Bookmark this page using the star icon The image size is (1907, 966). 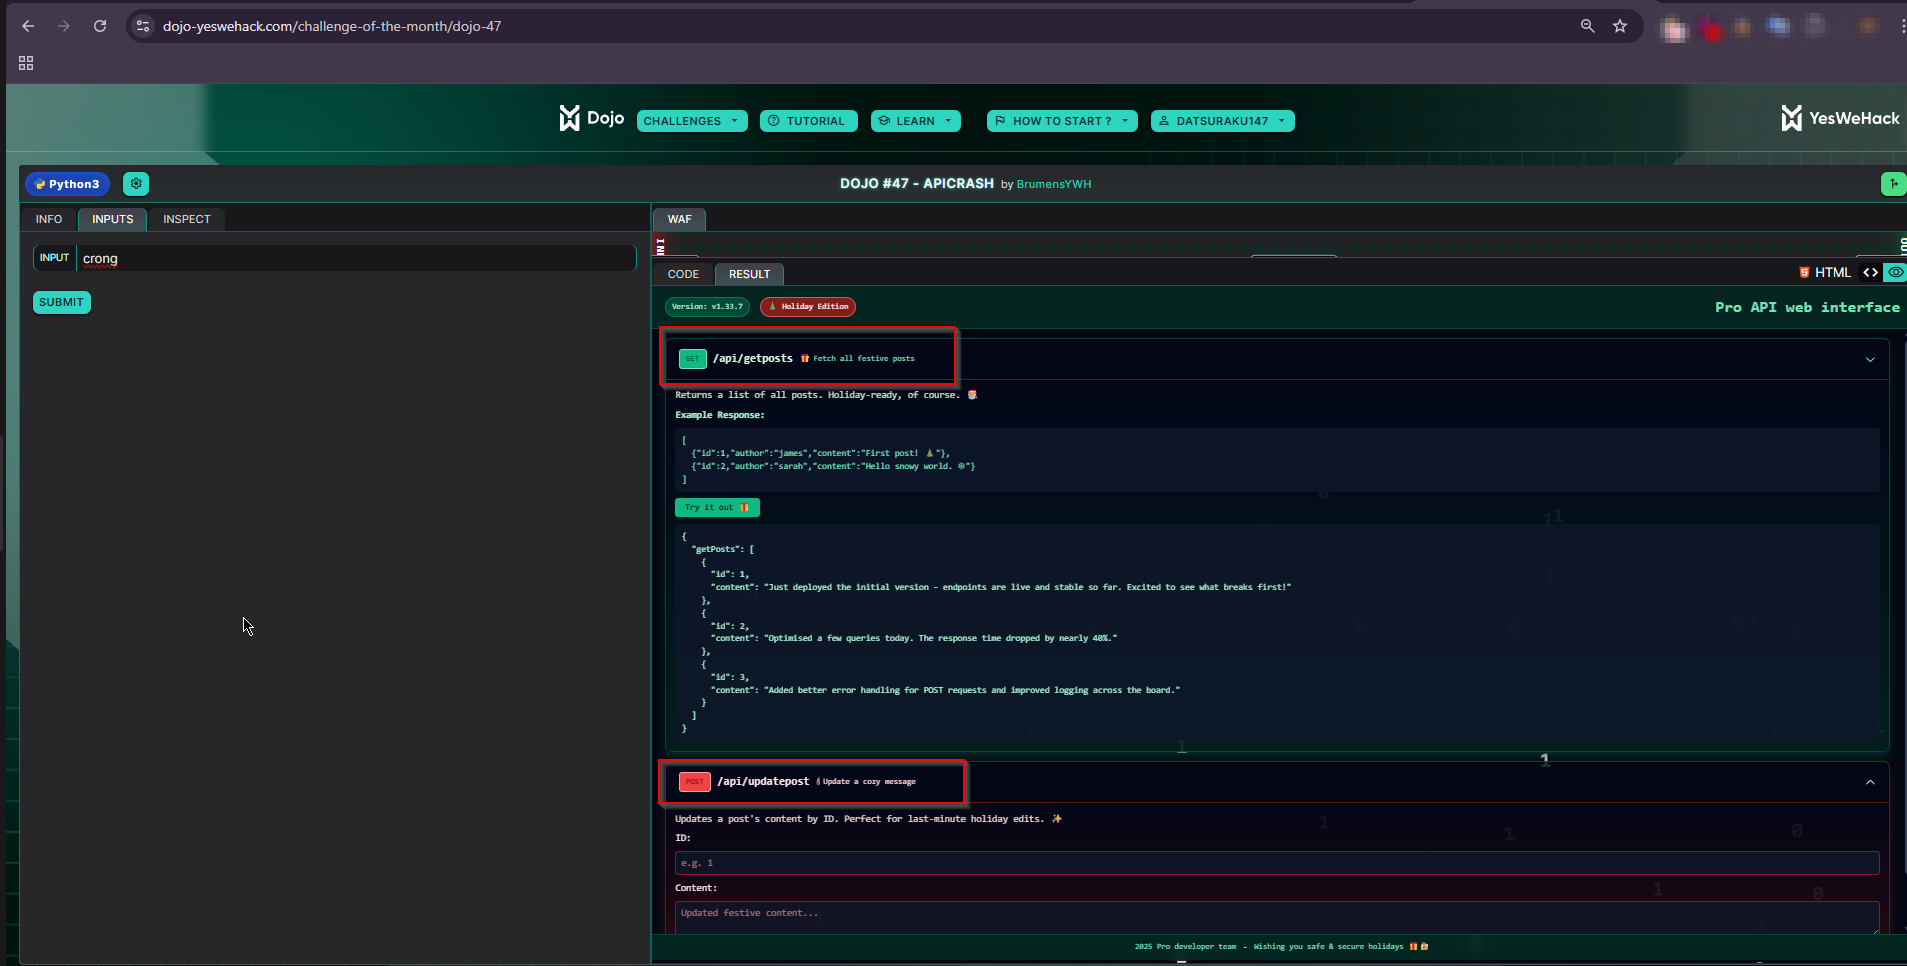pyautogui.click(x=1620, y=26)
